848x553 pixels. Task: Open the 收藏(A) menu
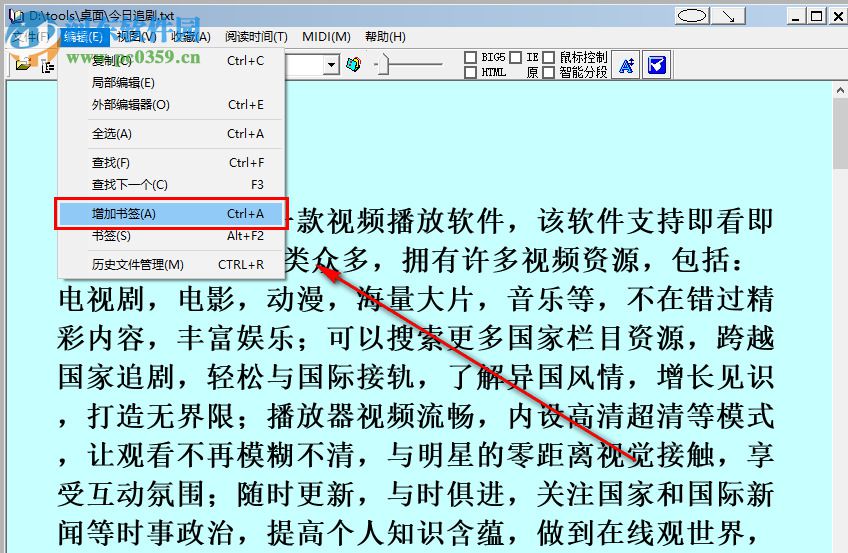[191, 37]
